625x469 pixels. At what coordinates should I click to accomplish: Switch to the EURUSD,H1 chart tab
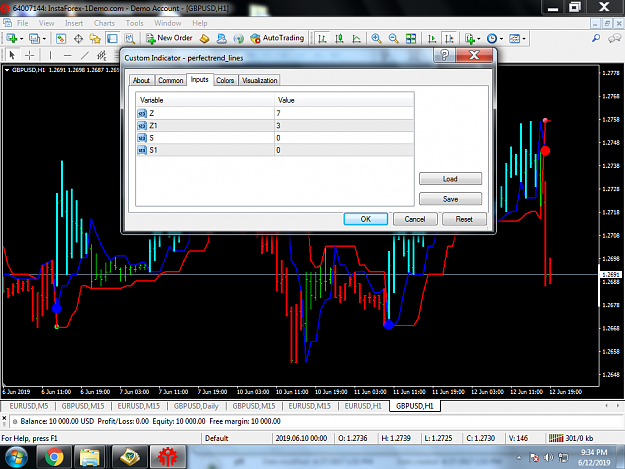pos(363,406)
